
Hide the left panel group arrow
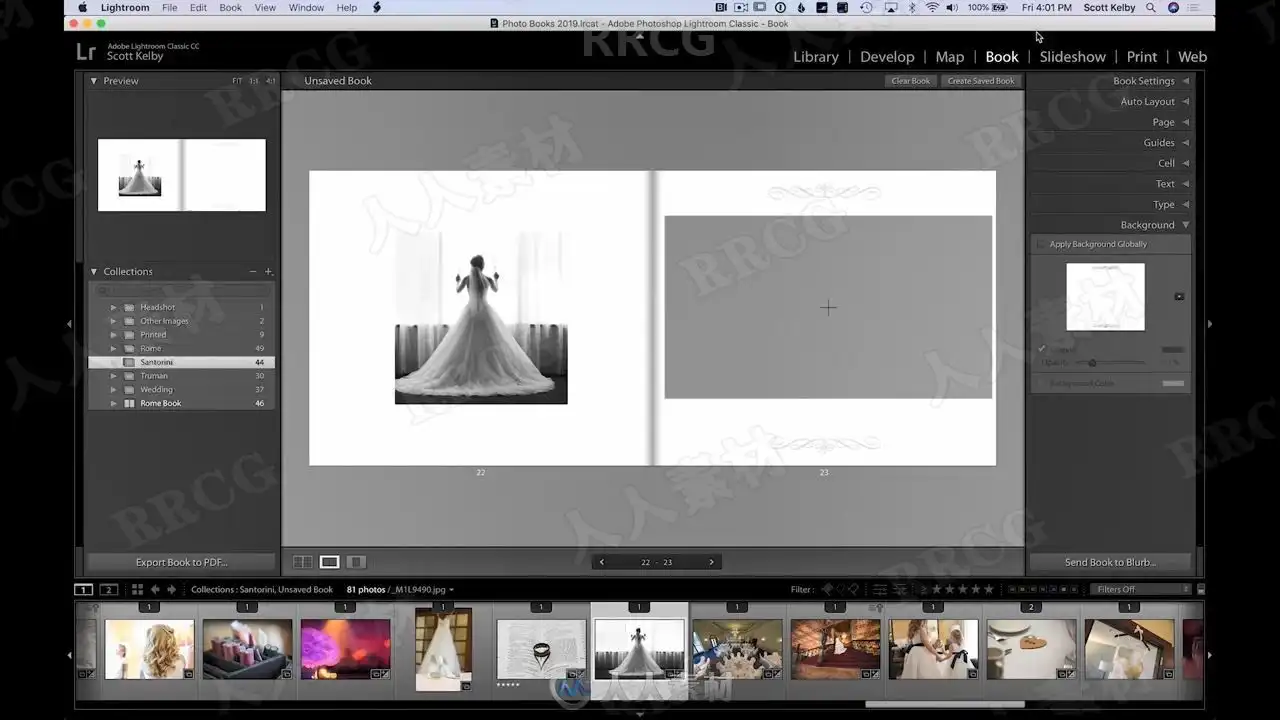tap(69, 324)
